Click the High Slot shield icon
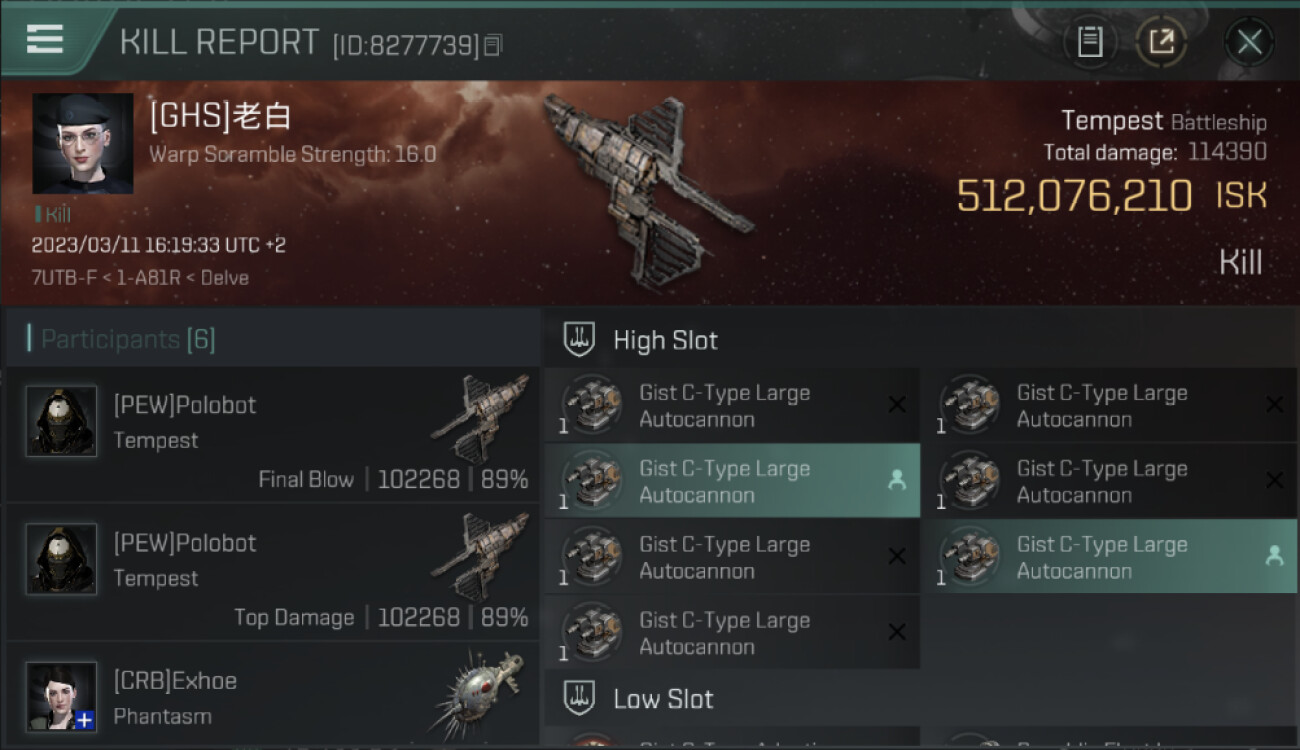This screenshot has width=1300, height=750. [579, 340]
